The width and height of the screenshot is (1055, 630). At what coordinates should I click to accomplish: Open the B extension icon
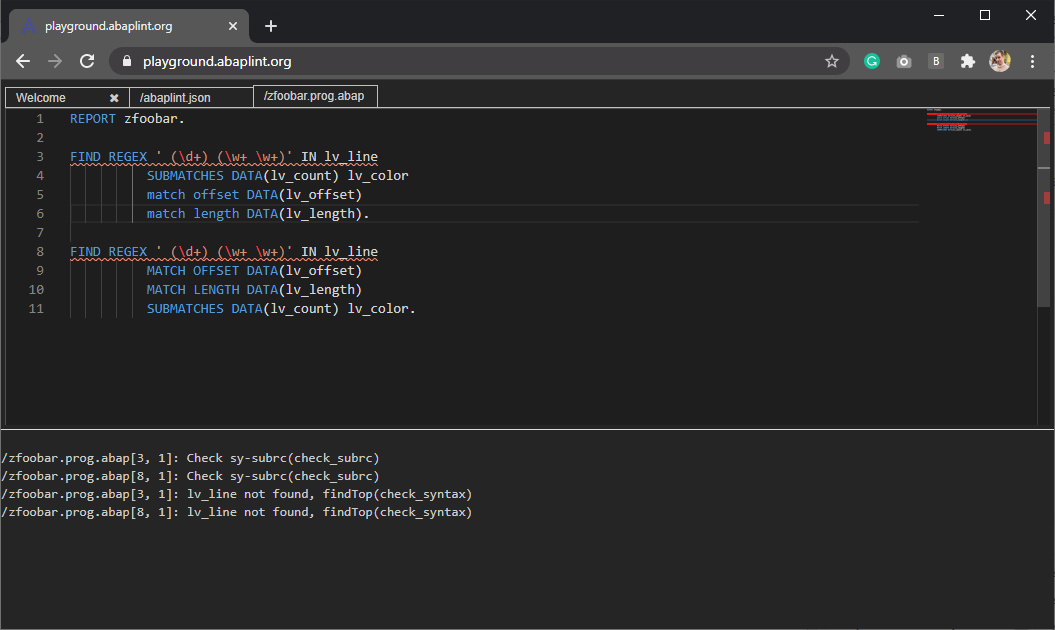936,61
